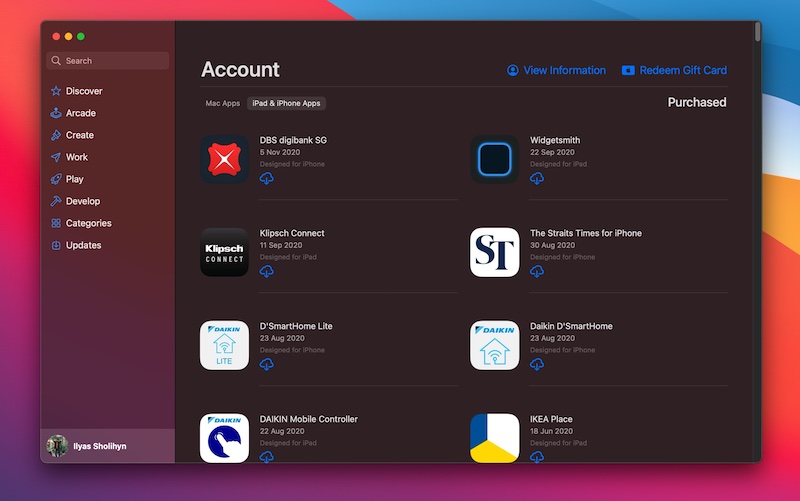Click the gift card icon
Viewport: 800px width, 501px height.
[x=628, y=70]
